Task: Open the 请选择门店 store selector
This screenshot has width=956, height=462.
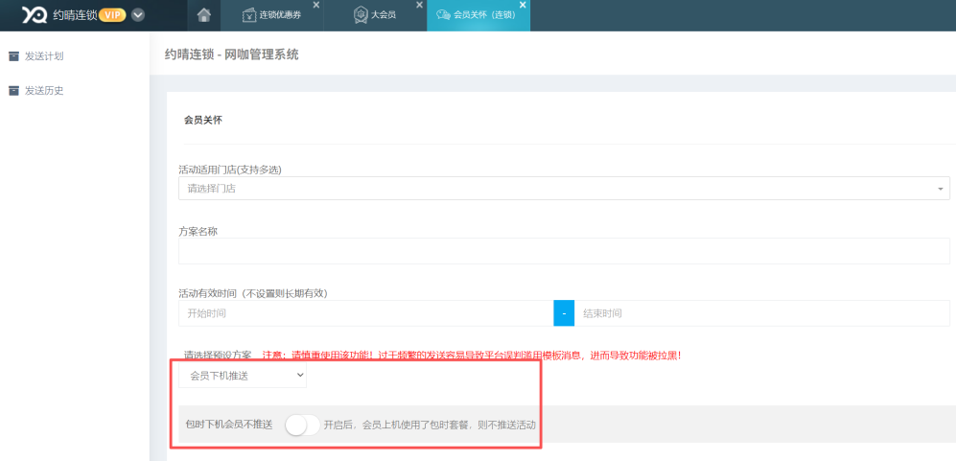Action: (x=564, y=188)
